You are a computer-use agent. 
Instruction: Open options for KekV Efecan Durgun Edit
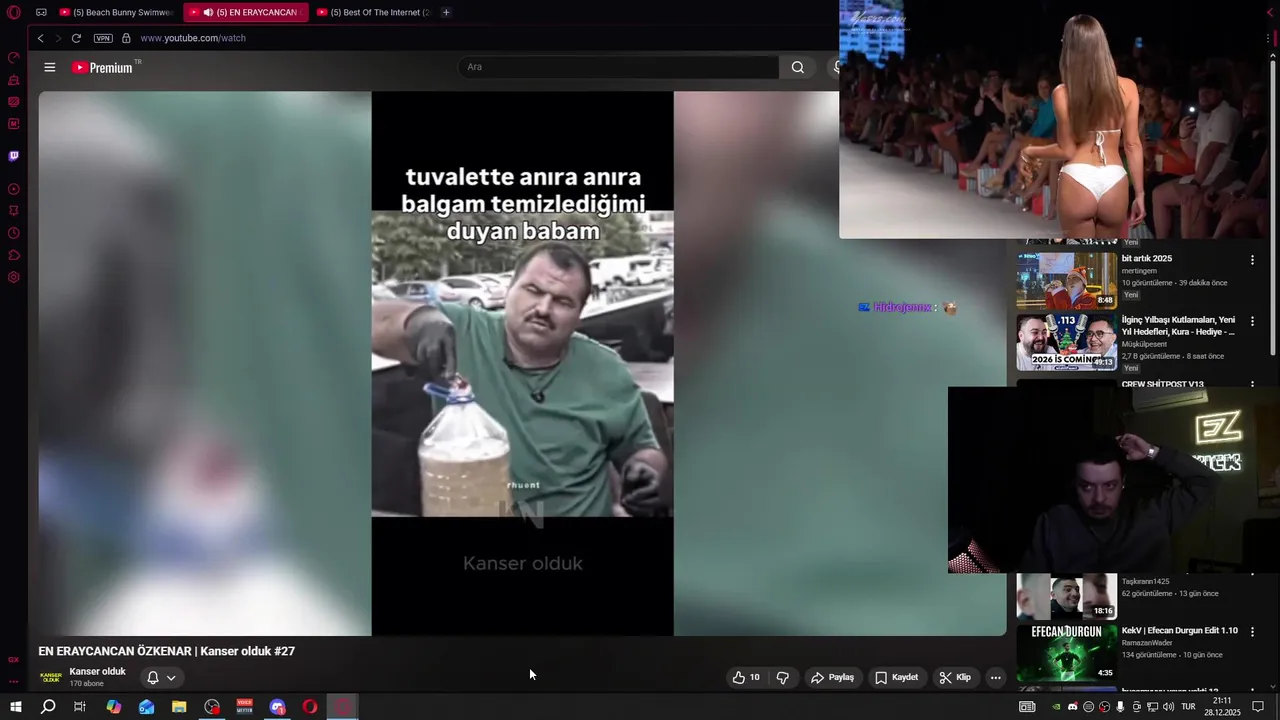(x=1252, y=632)
